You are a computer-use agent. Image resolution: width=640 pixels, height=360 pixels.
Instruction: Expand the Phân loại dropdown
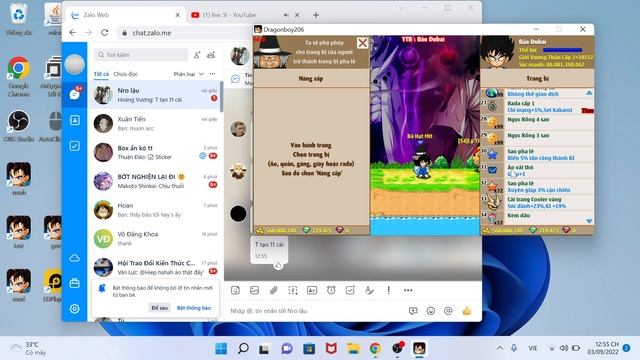(x=189, y=74)
